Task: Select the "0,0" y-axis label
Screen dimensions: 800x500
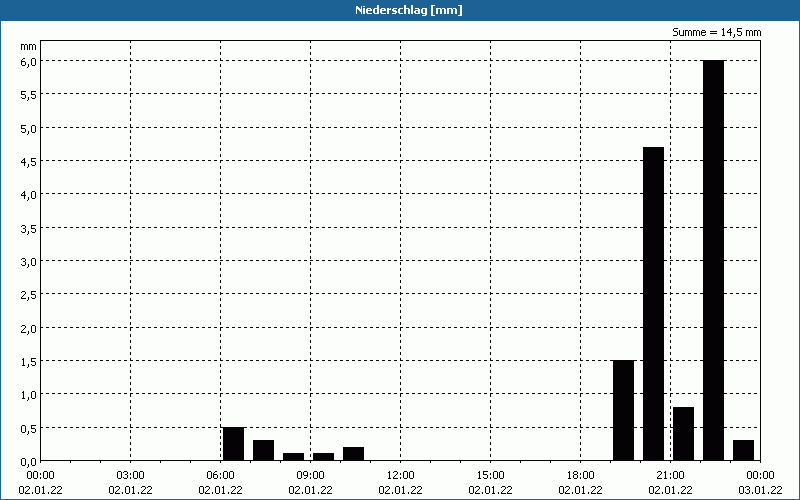Action: coord(29,462)
